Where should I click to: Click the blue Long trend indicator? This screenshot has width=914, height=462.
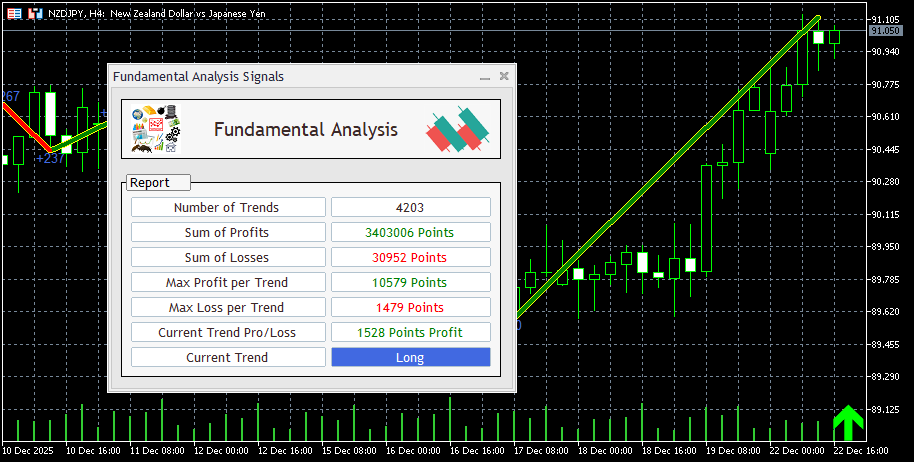click(410, 358)
